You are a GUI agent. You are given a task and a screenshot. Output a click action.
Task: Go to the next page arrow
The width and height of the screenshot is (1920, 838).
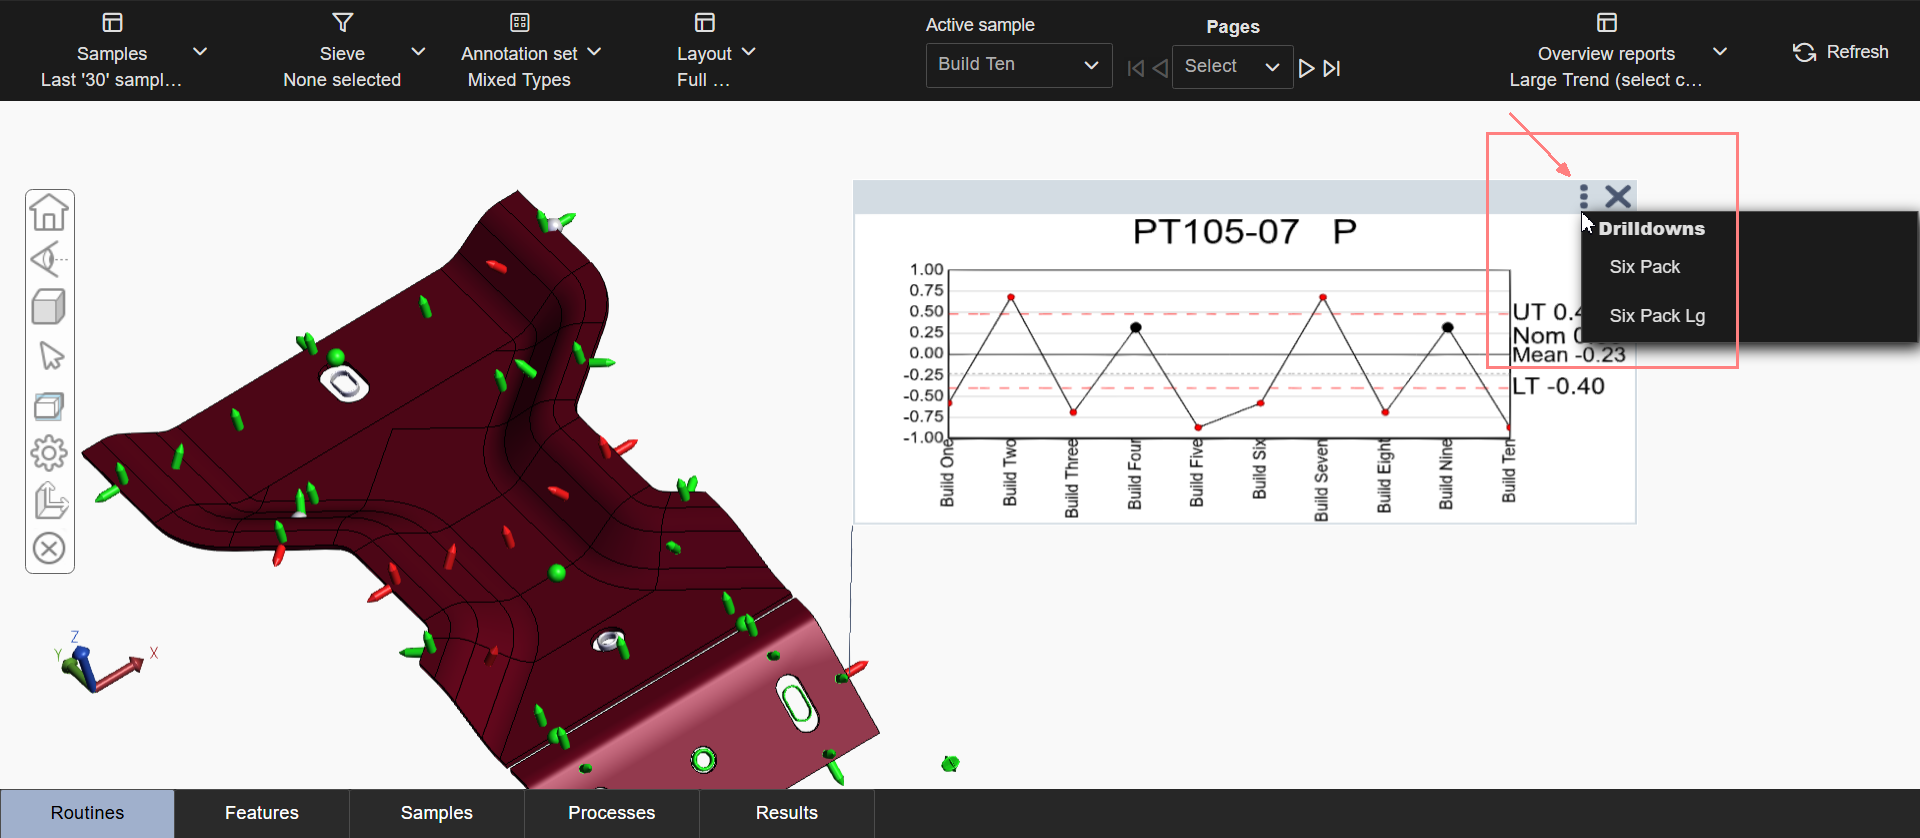(1306, 68)
